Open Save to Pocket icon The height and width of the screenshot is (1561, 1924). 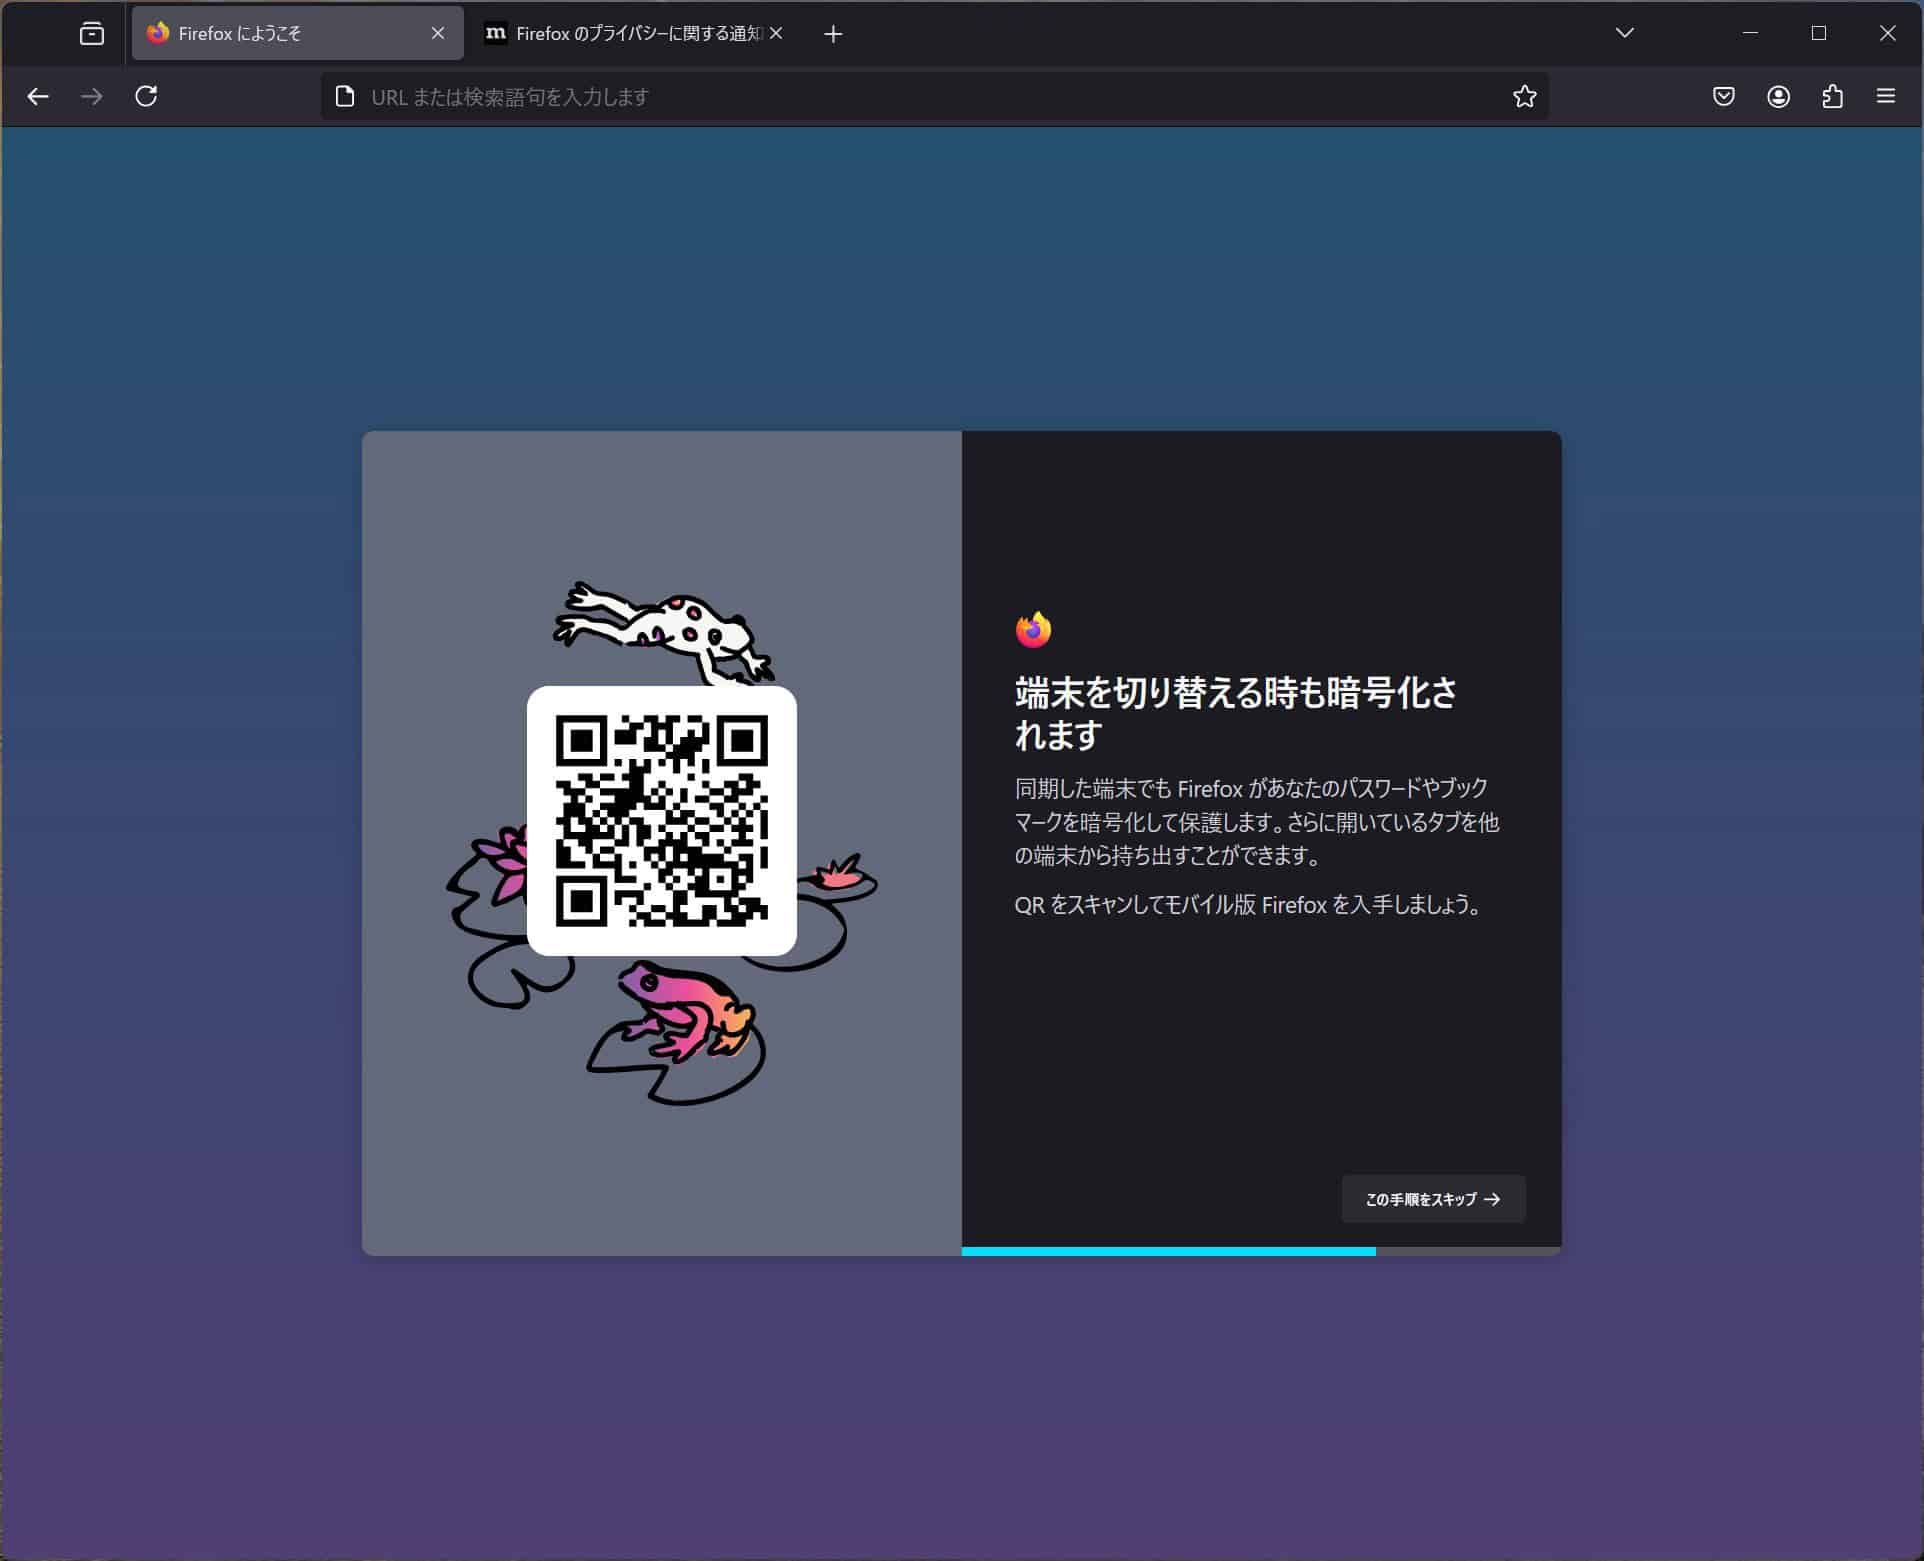(1723, 96)
